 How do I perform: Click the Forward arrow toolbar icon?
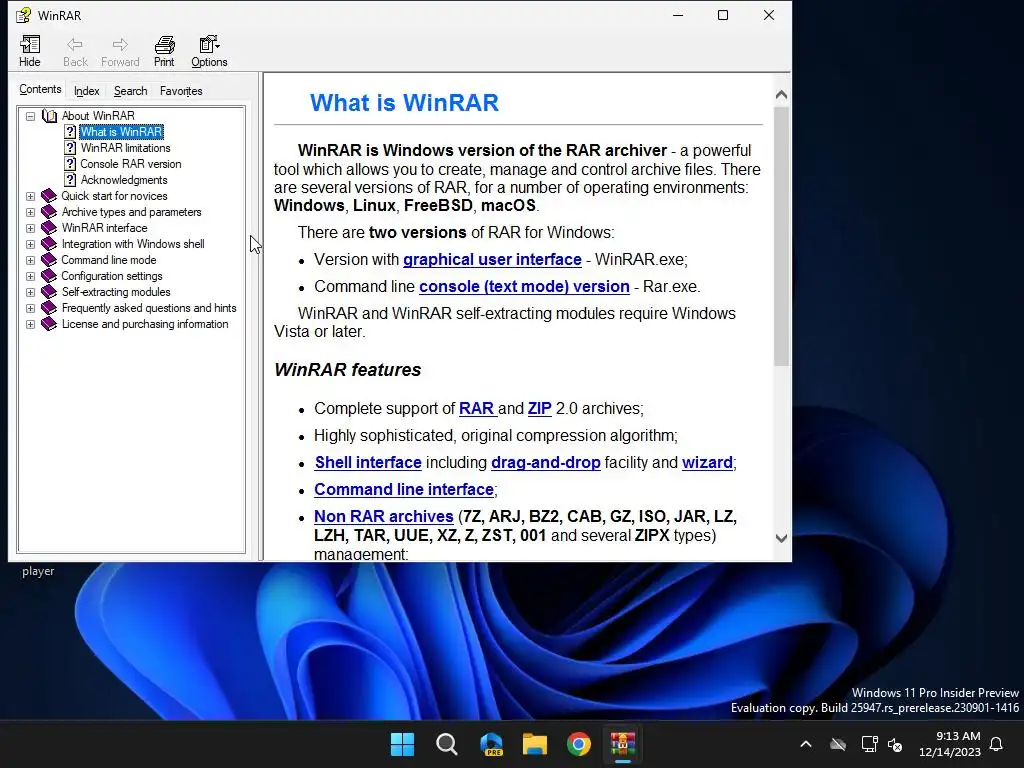point(120,51)
